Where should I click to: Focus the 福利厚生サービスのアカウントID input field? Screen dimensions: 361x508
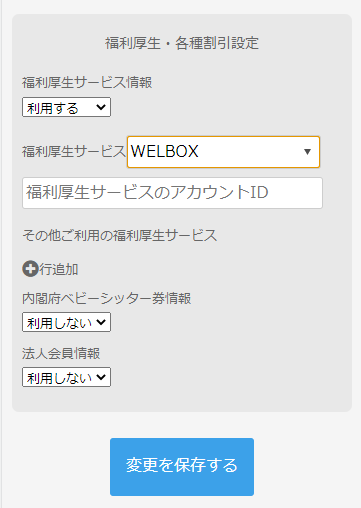[x=172, y=193]
